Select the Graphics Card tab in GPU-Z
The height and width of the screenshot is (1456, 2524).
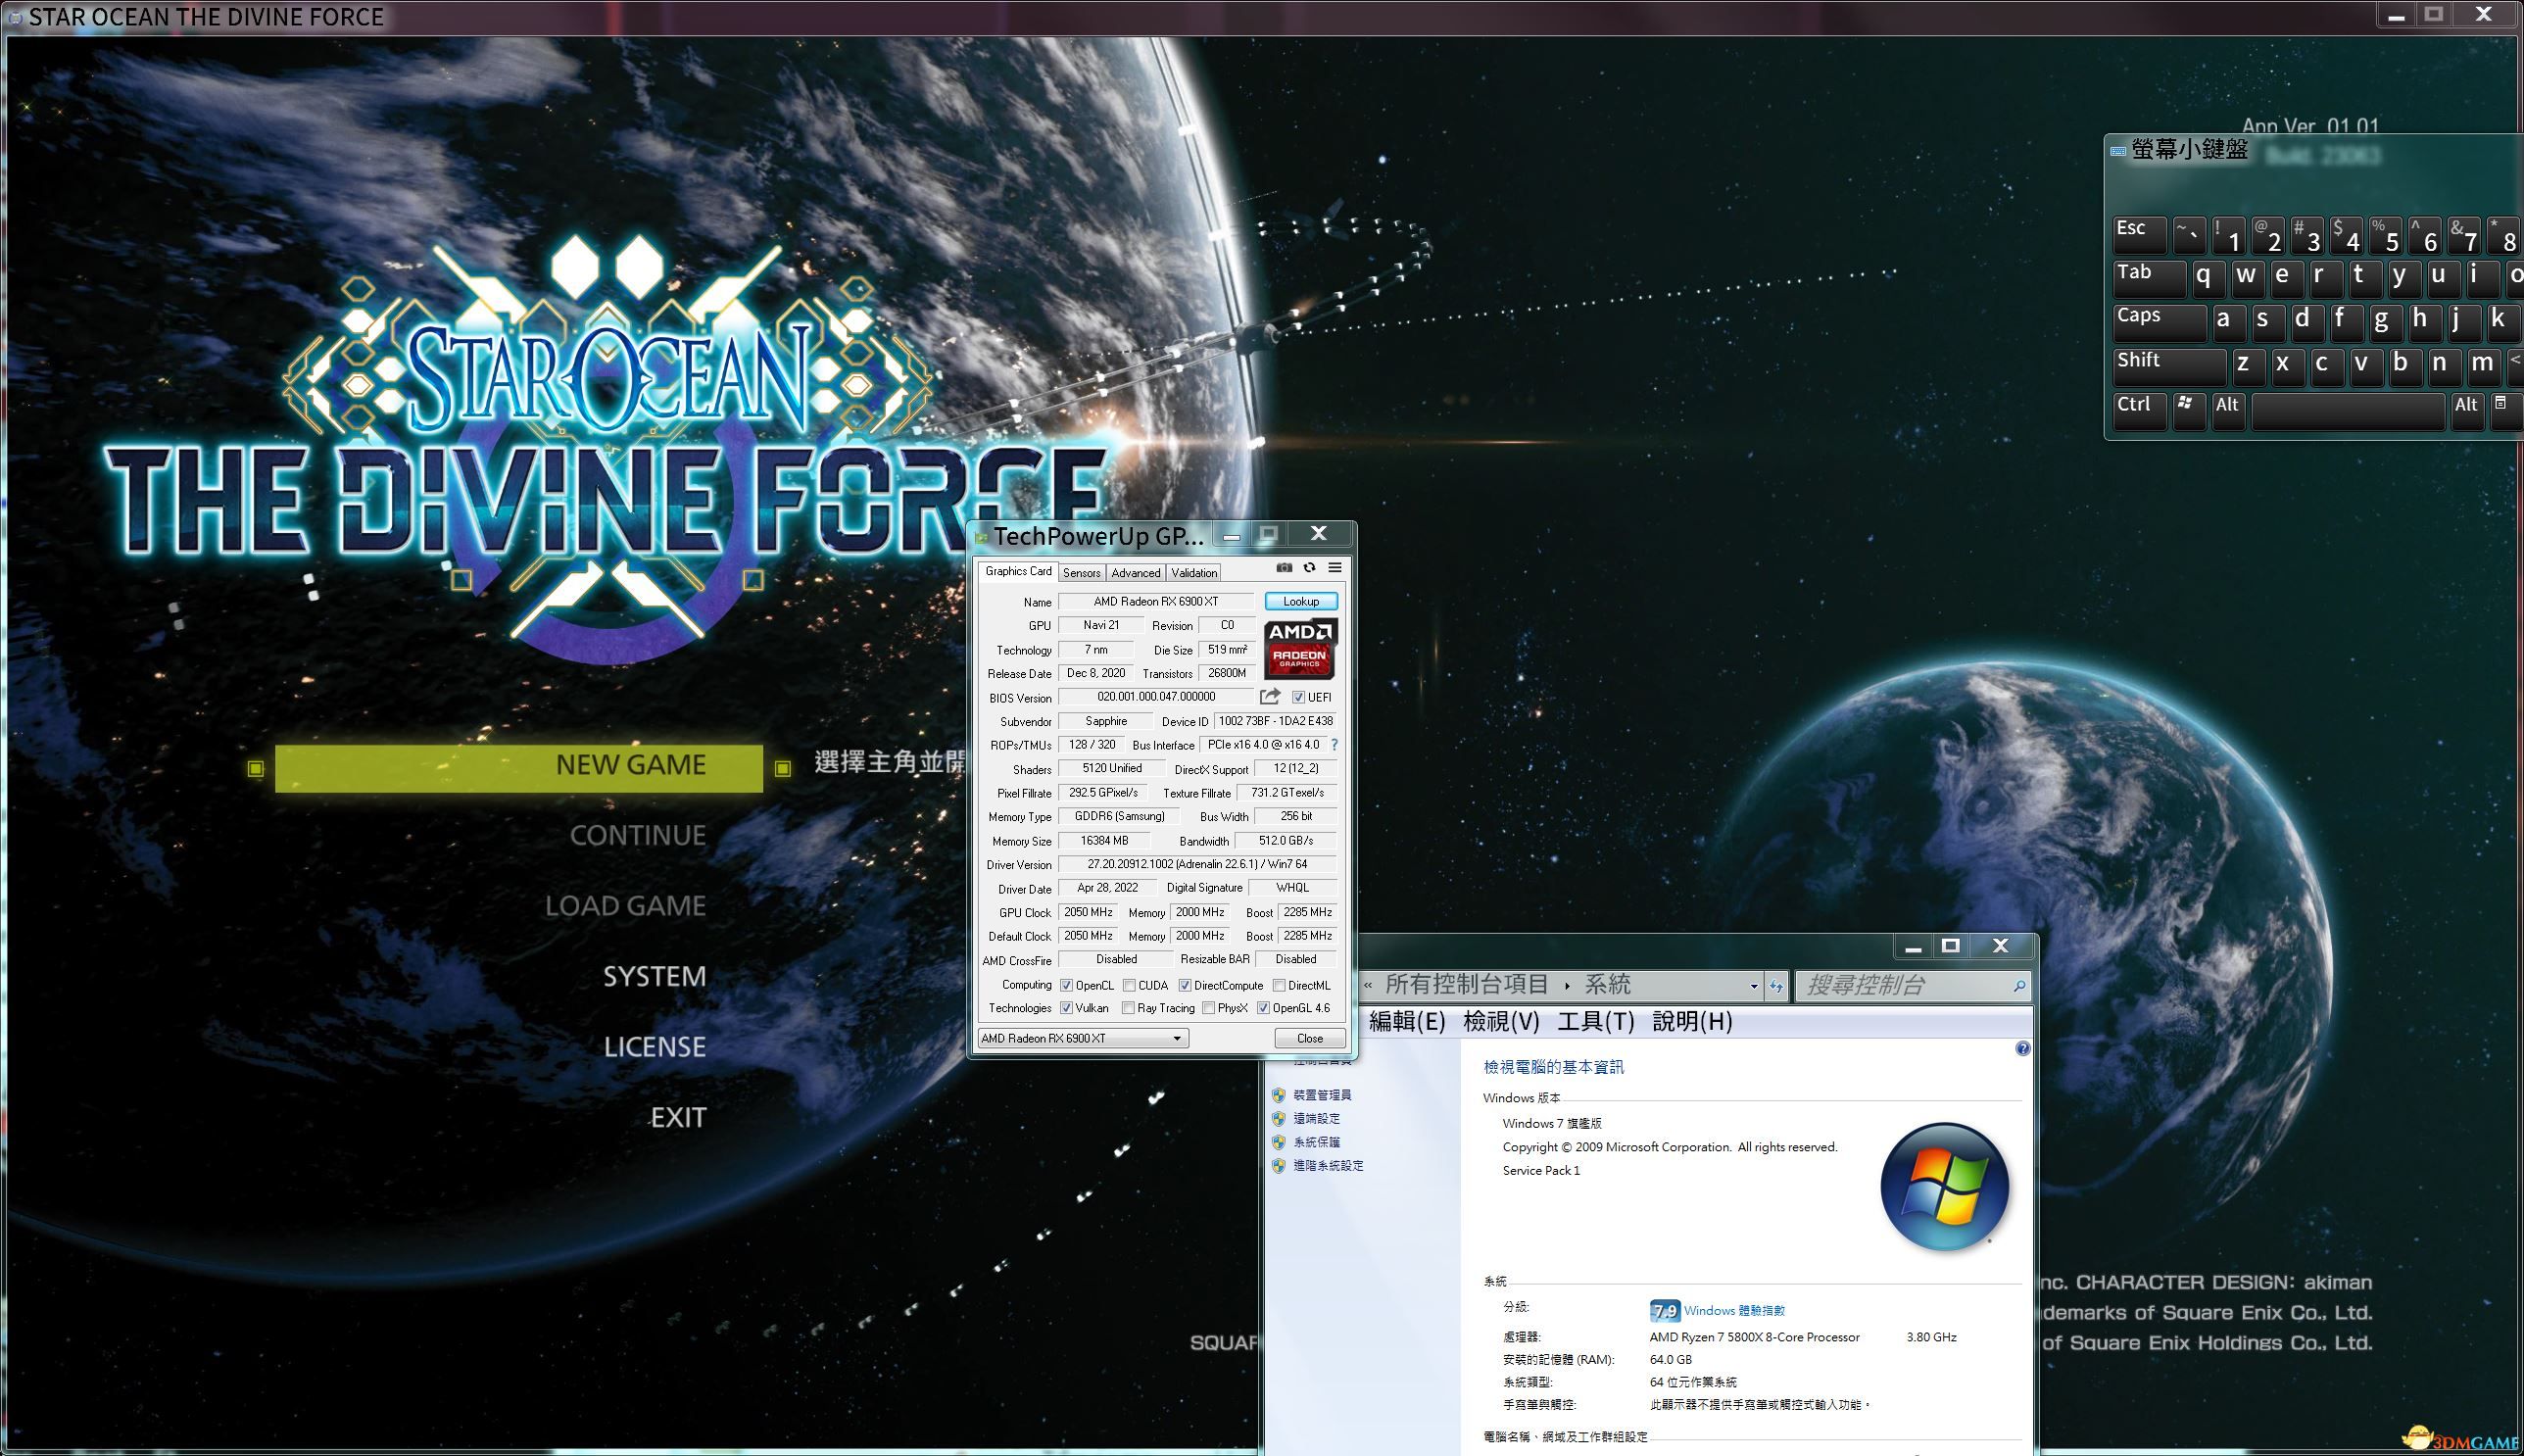(x=1018, y=571)
